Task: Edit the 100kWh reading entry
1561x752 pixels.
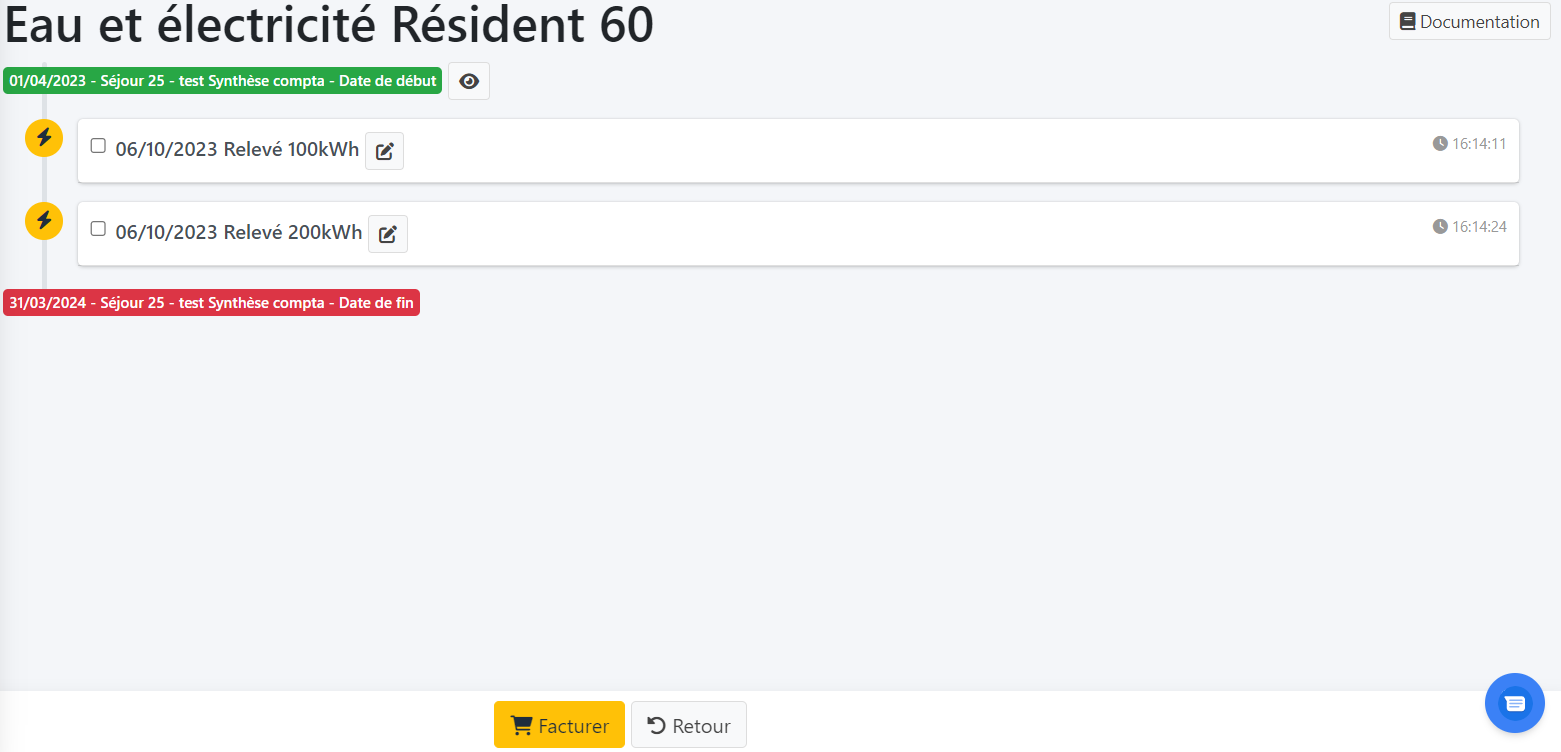Action: [x=384, y=151]
